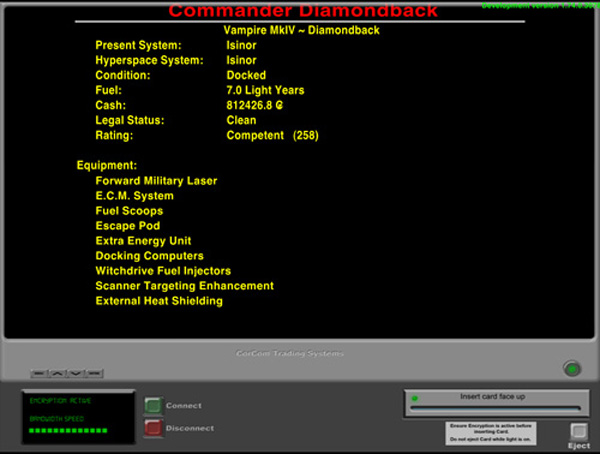Image resolution: width=600 pixels, height=454 pixels.
Task: Click the down arrow monitor button
Action: [x=75, y=373]
